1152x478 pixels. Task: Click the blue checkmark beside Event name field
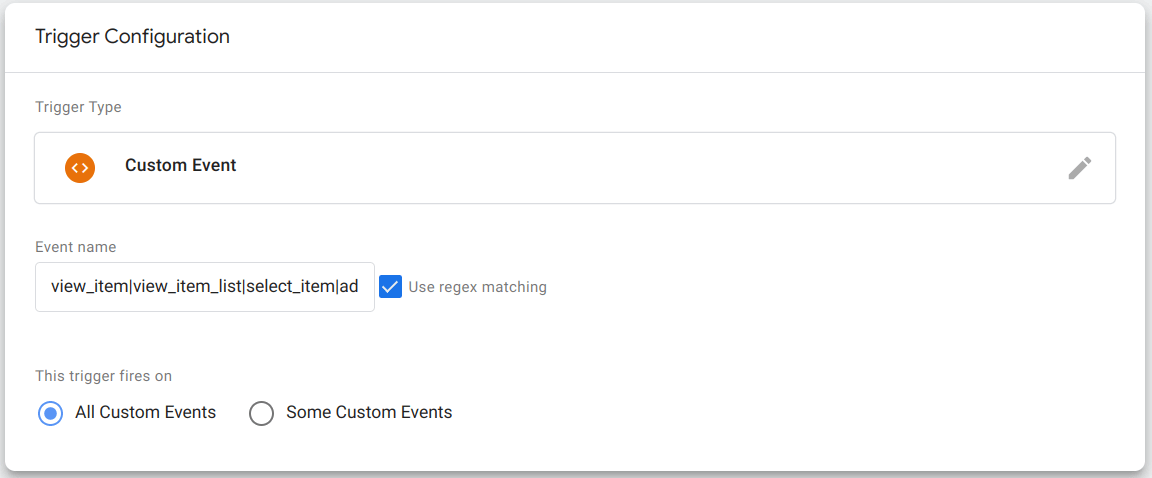390,286
